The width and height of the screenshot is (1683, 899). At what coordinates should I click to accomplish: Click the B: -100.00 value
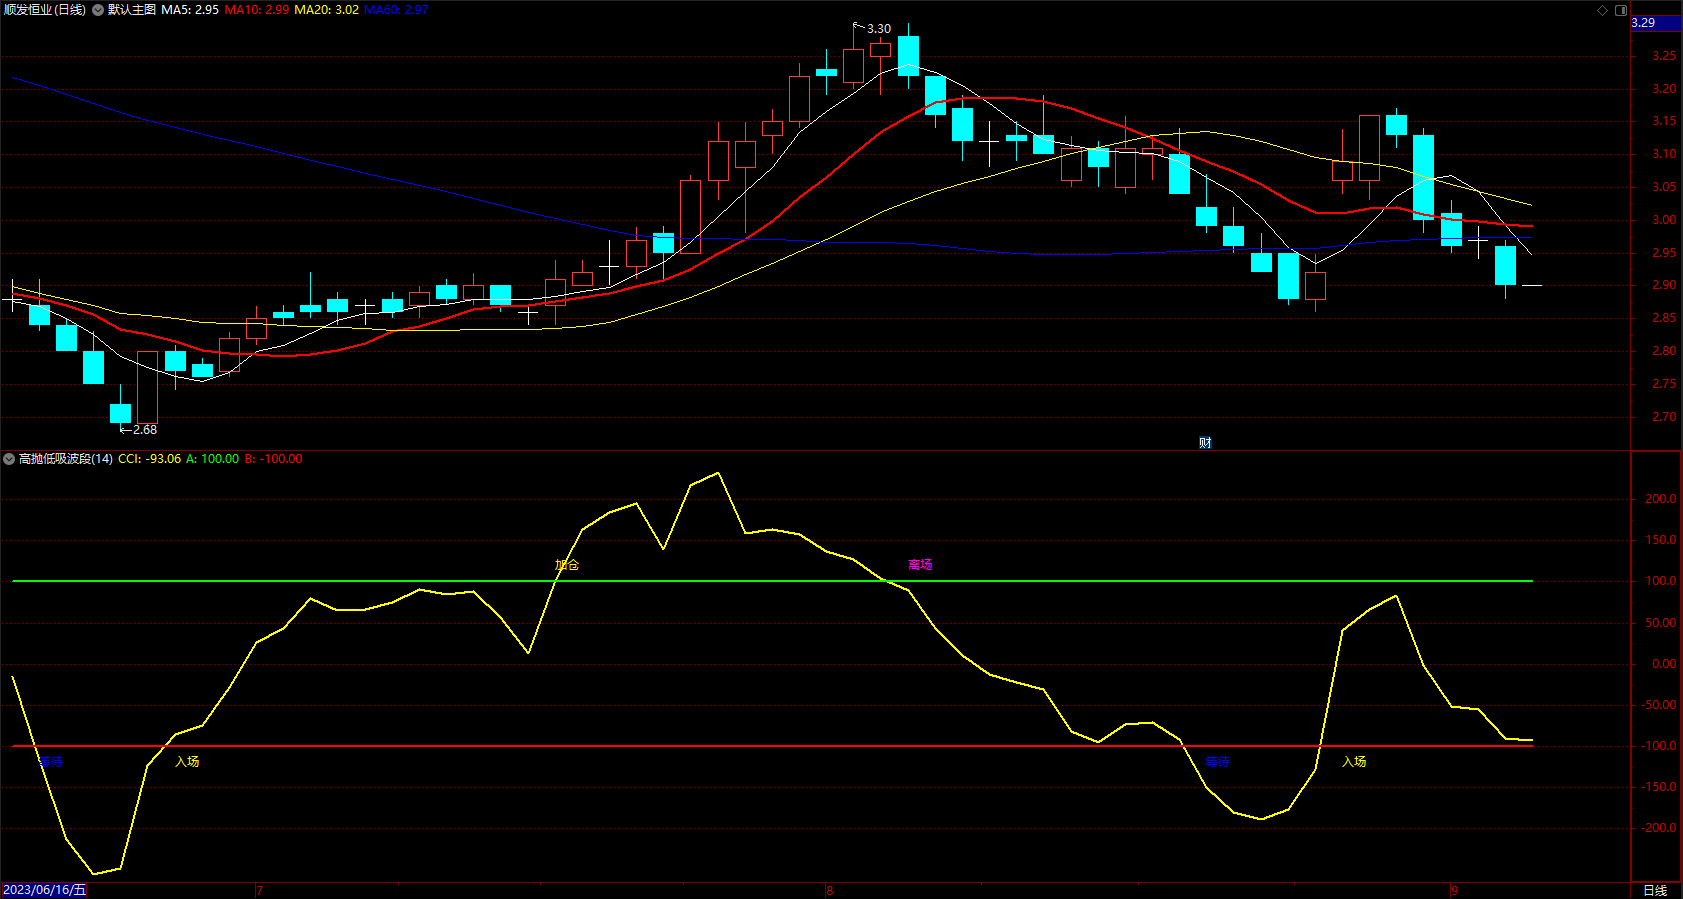coord(274,459)
